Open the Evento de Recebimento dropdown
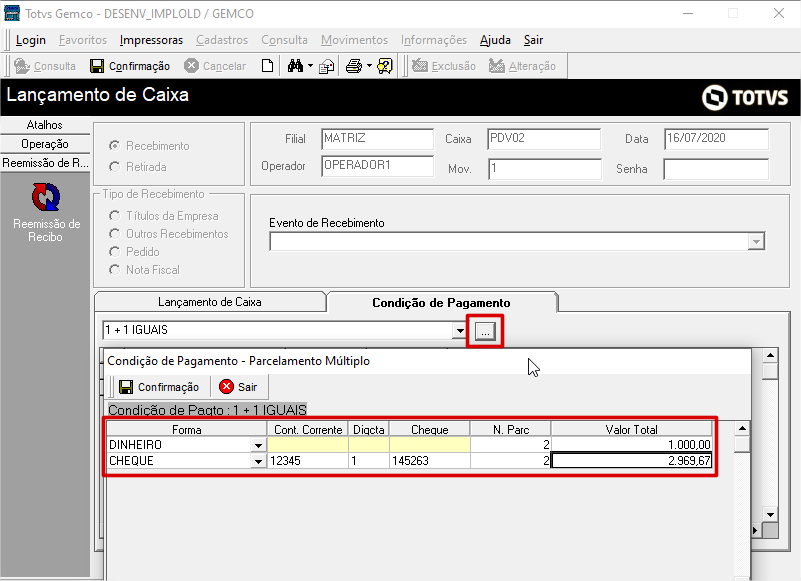Viewport: 801px width, 581px height. click(x=756, y=241)
